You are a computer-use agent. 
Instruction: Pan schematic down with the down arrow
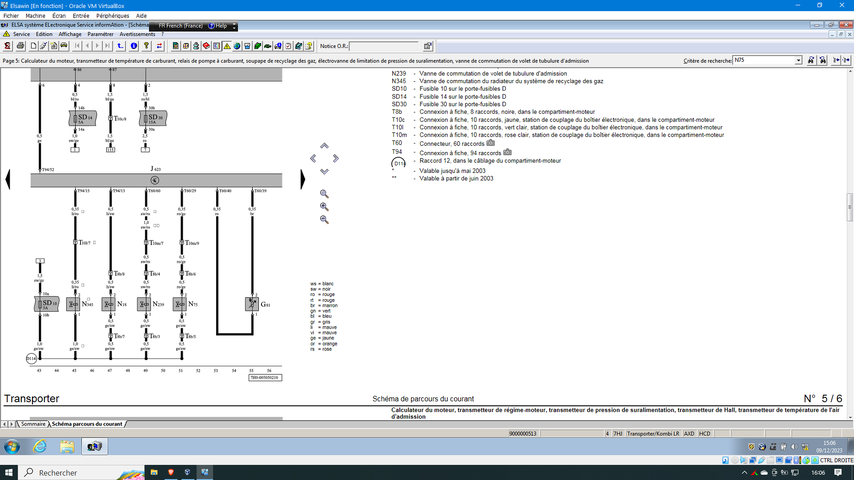(324, 171)
